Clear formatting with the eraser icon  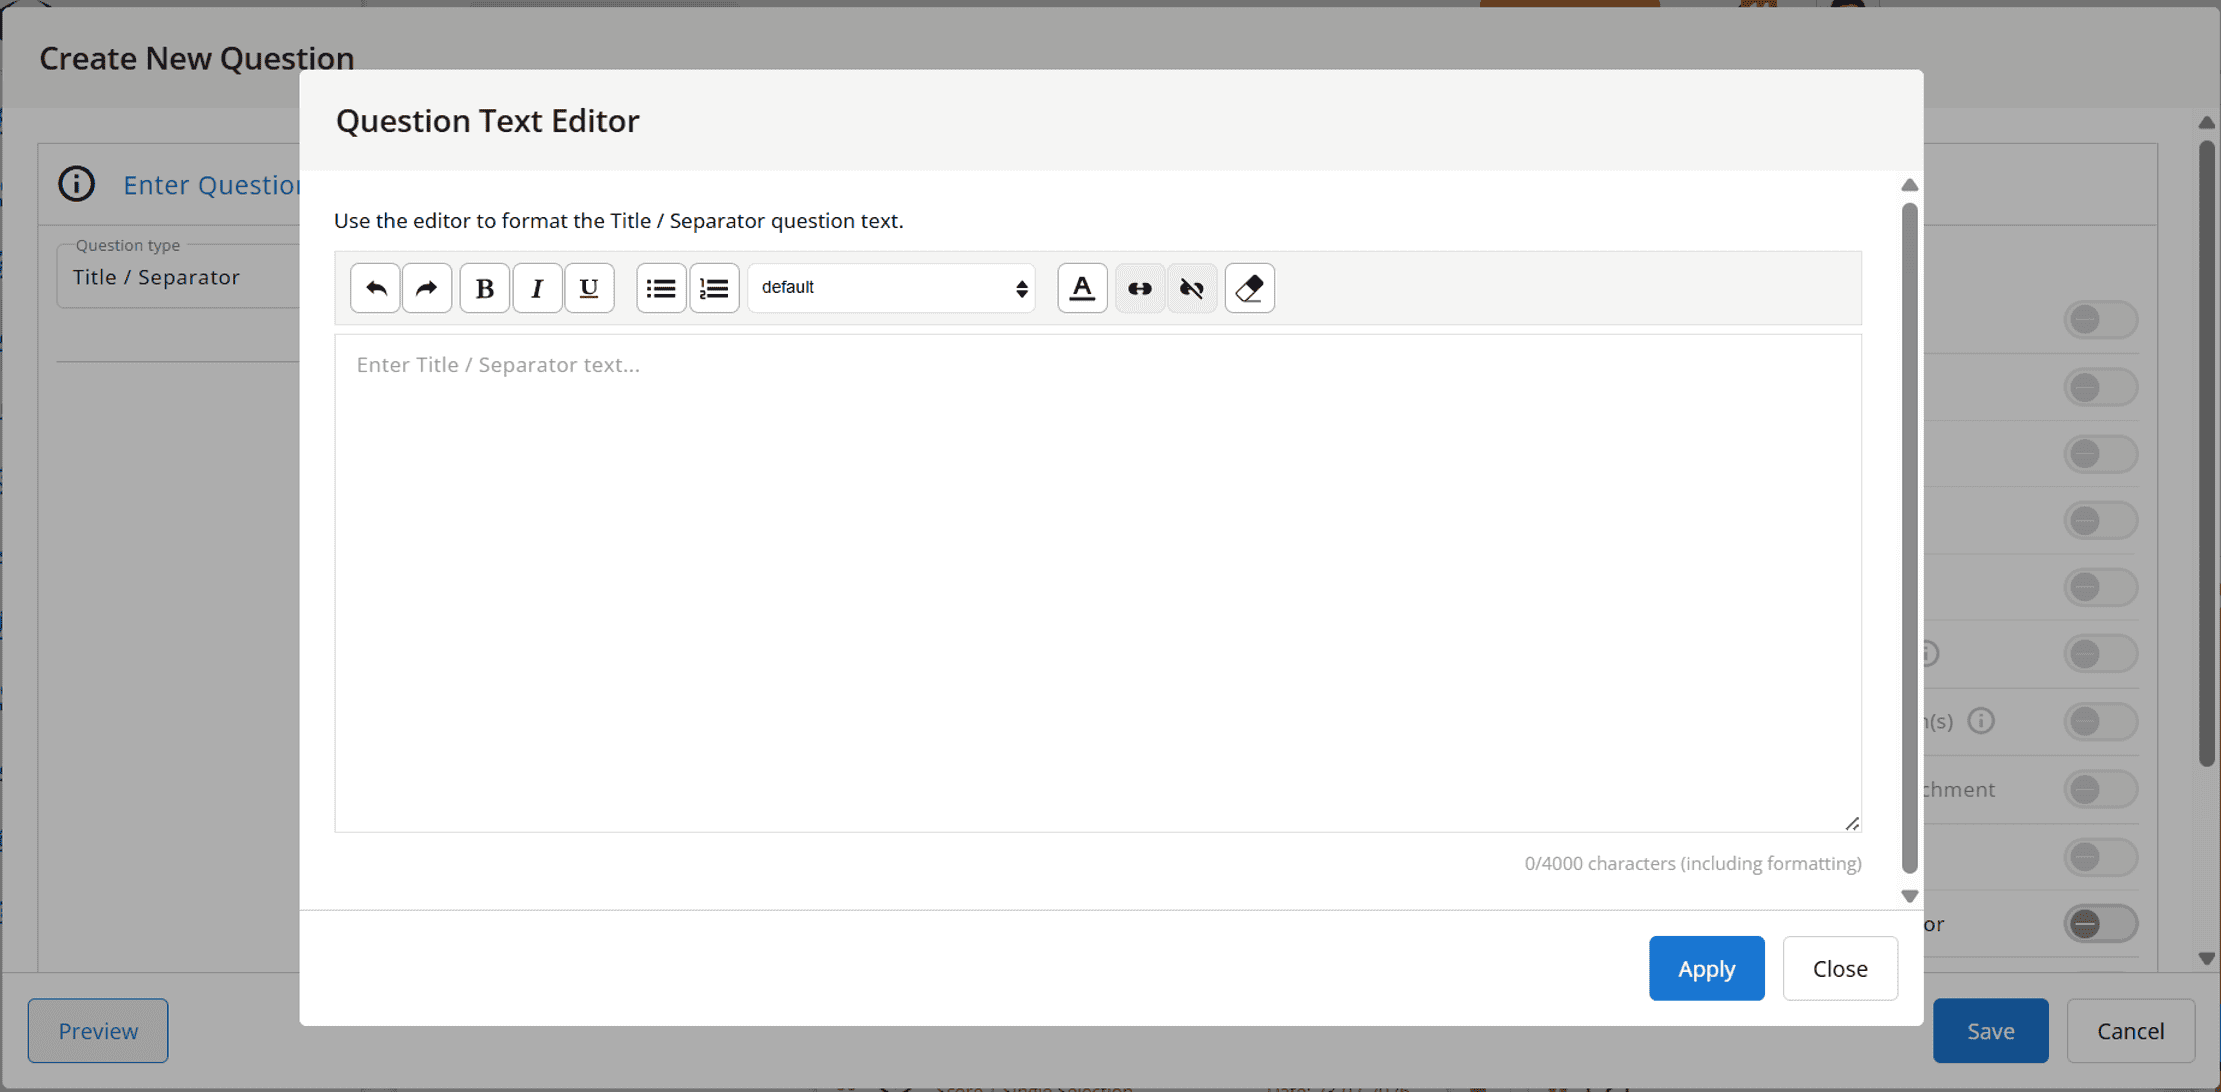click(x=1250, y=288)
